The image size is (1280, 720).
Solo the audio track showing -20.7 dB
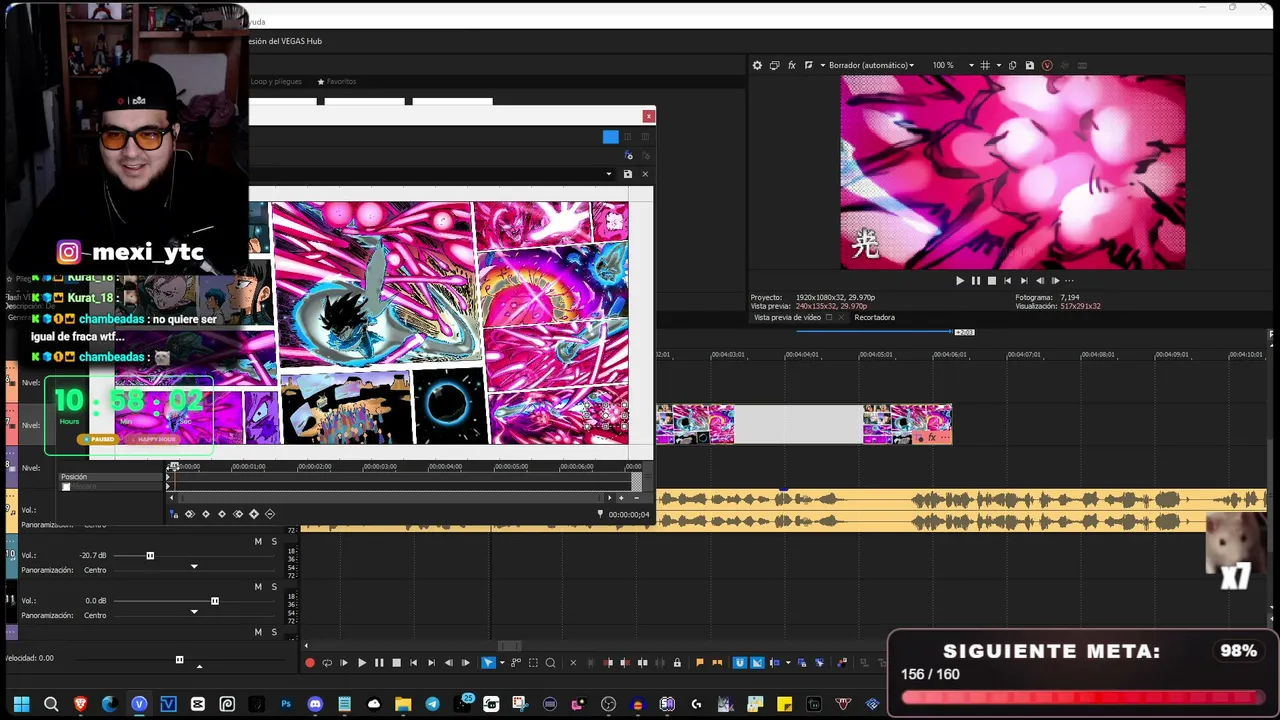[274, 542]
